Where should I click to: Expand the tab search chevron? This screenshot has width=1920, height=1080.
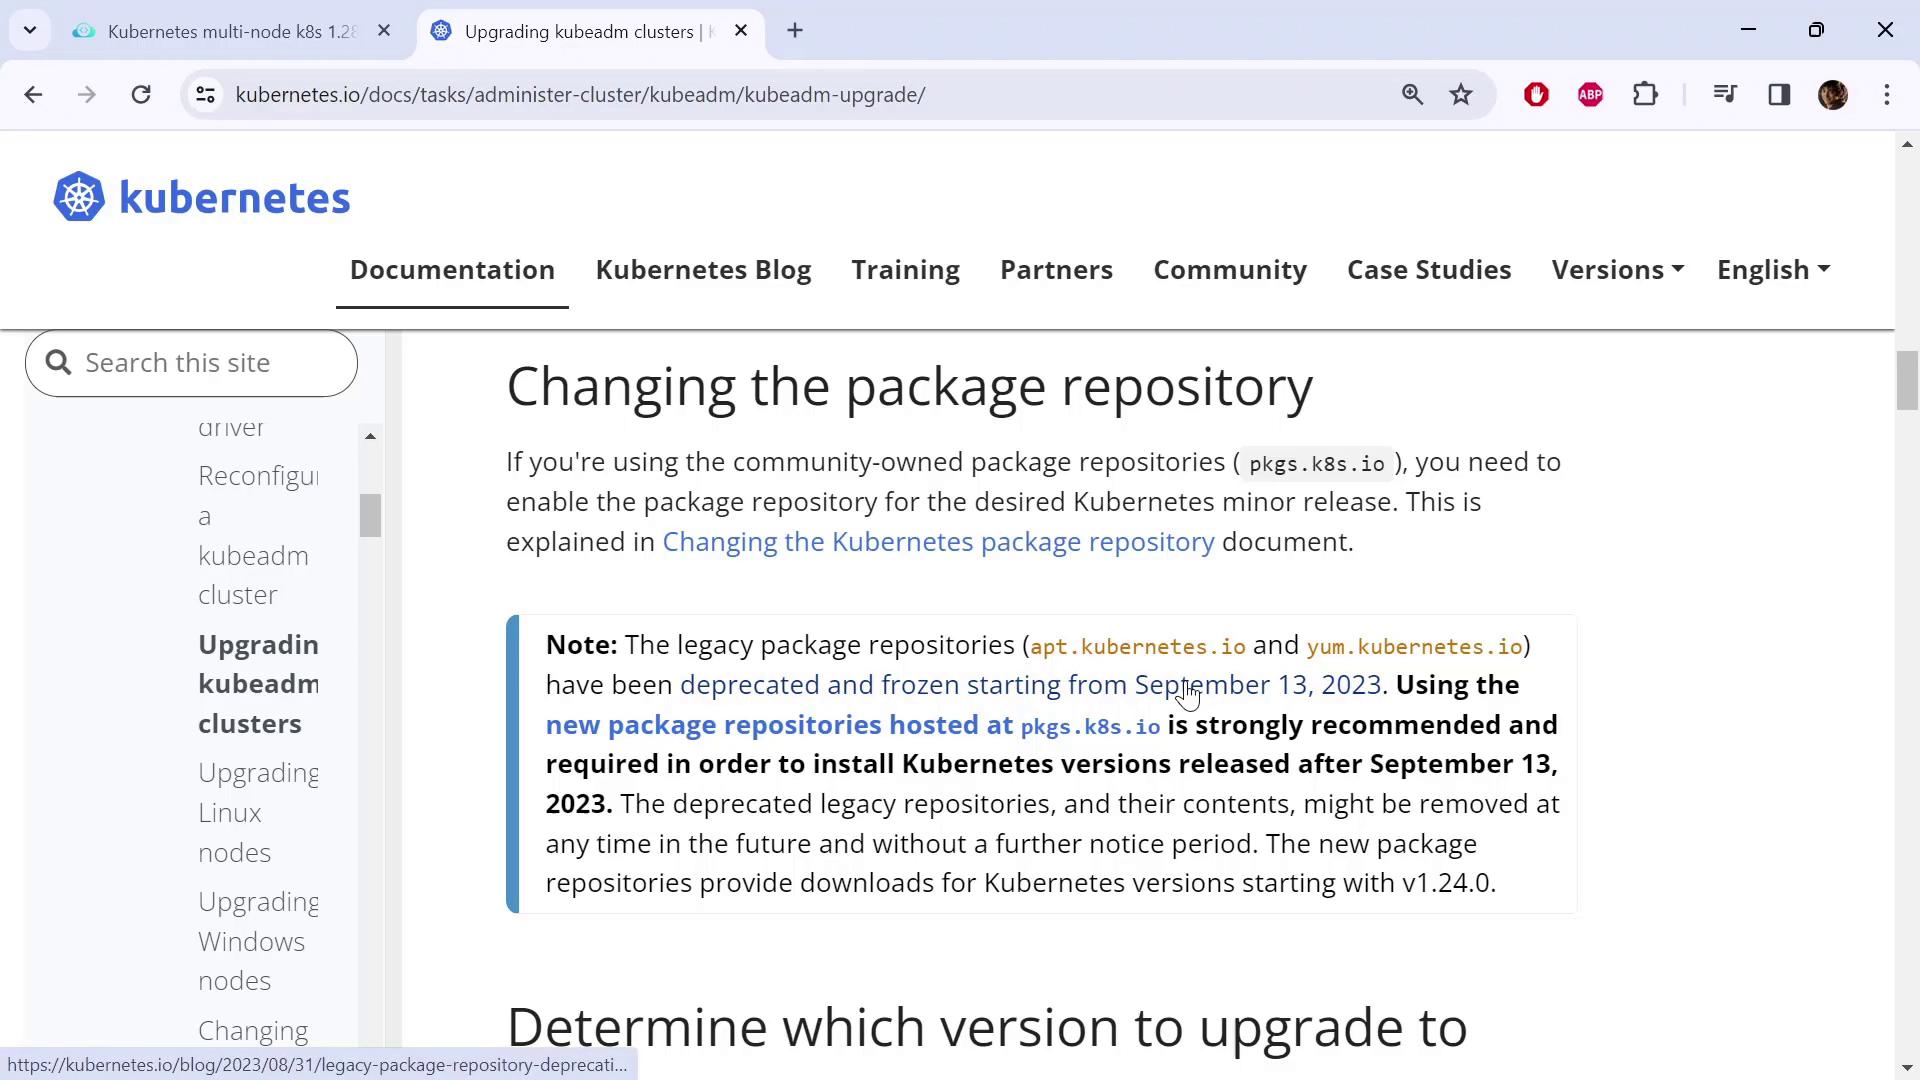tap(30, 30)
